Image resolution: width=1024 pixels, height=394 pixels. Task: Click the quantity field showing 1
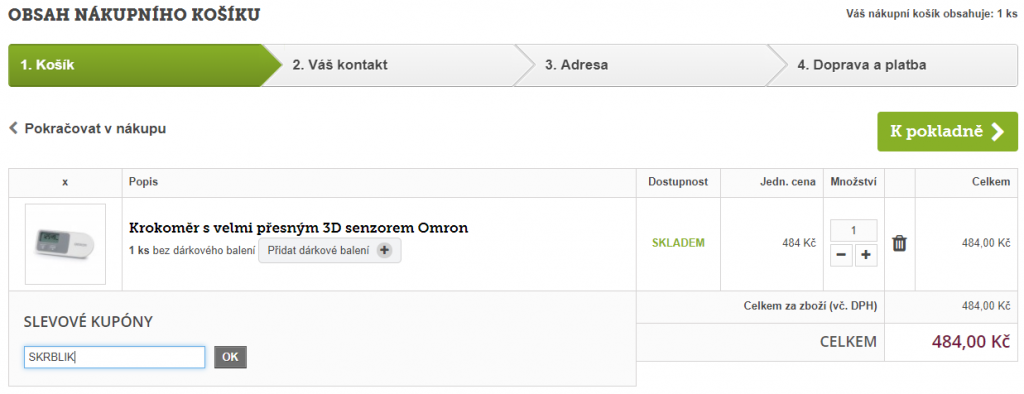(854, 230)
